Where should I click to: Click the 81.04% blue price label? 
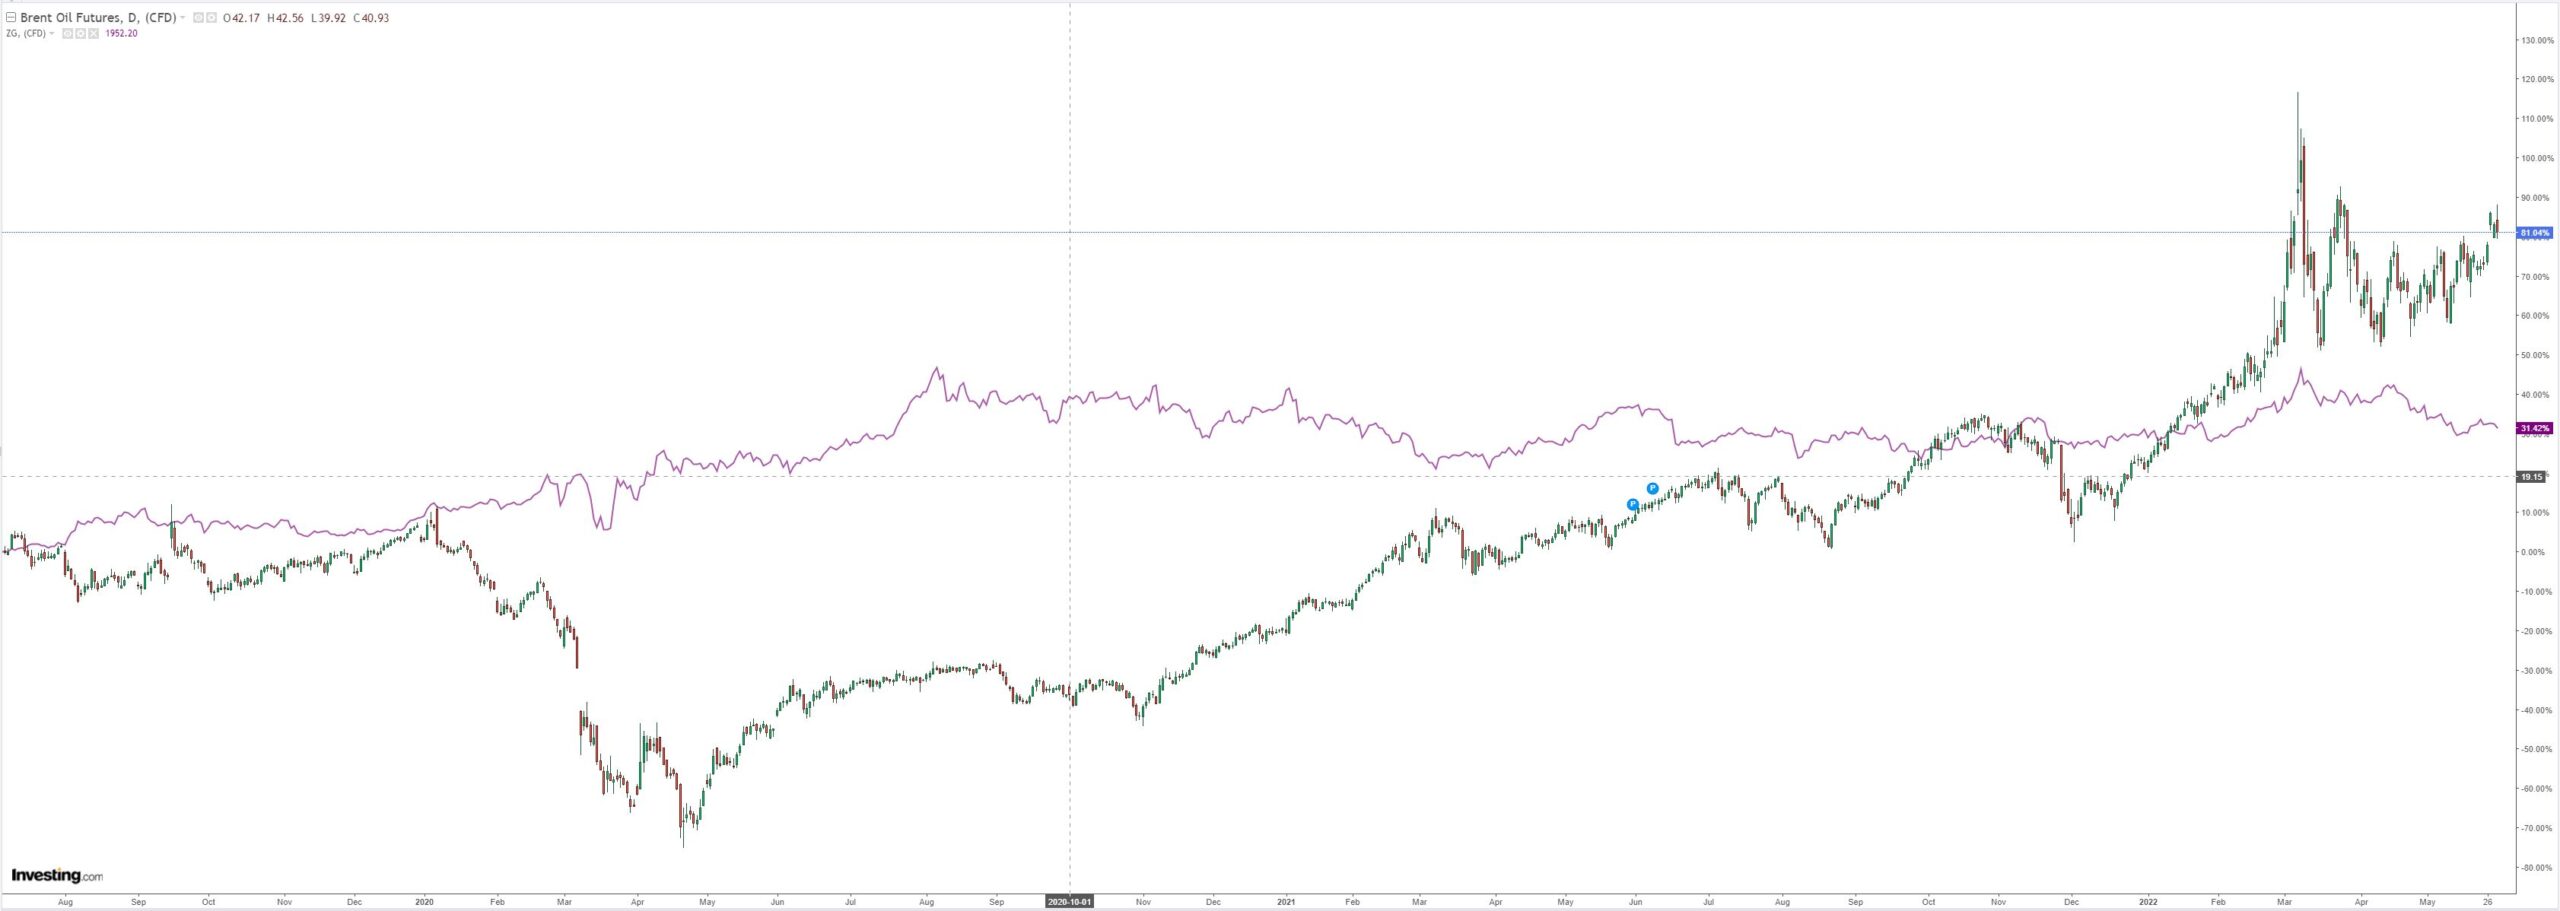2535,233
